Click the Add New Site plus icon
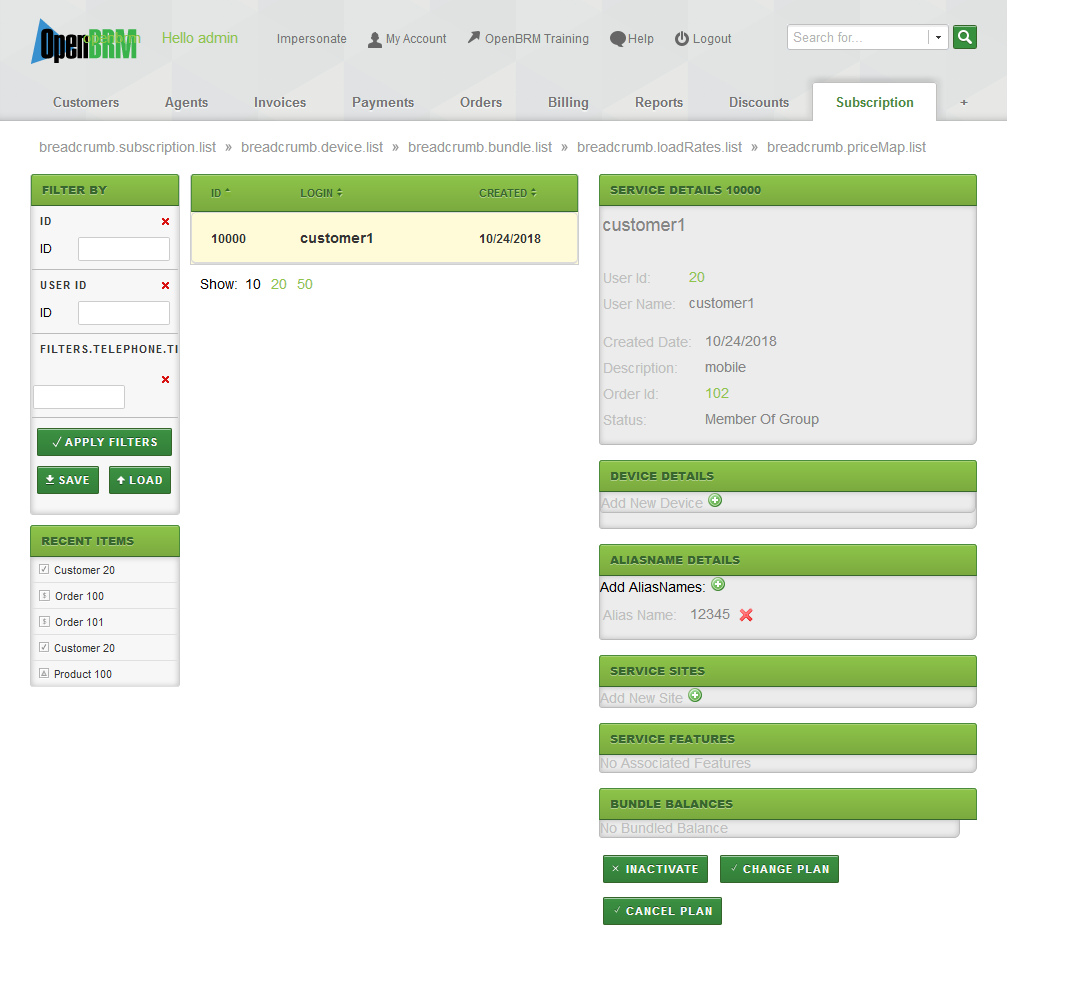 click(x=695, y=696)
